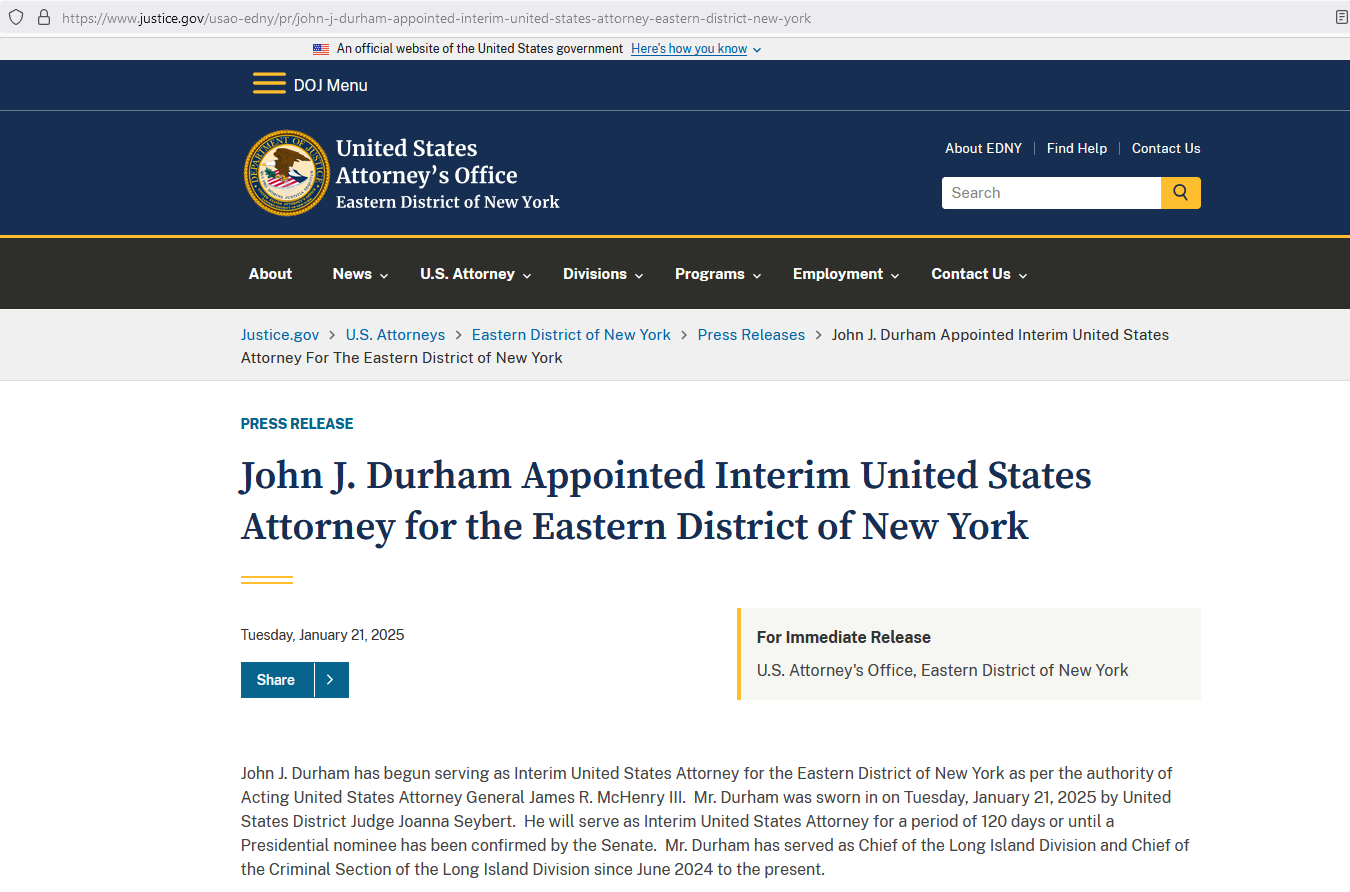Viewport: 1350px width, 892px height.
Task: Expand the U.S. Attorney dropdown menu
Action: (x=476, y=274)
